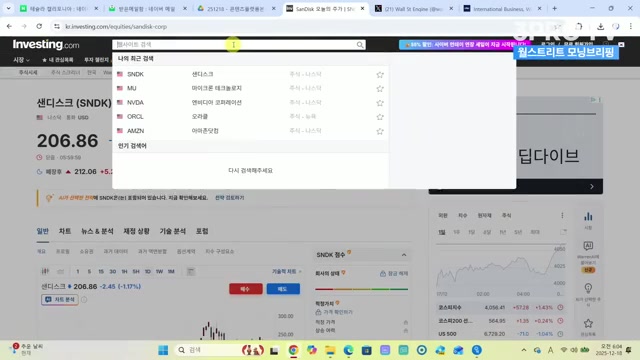This screenshot has width=640, height=360.
Task: Select ORCL recent search result
Action: point(250,117)
